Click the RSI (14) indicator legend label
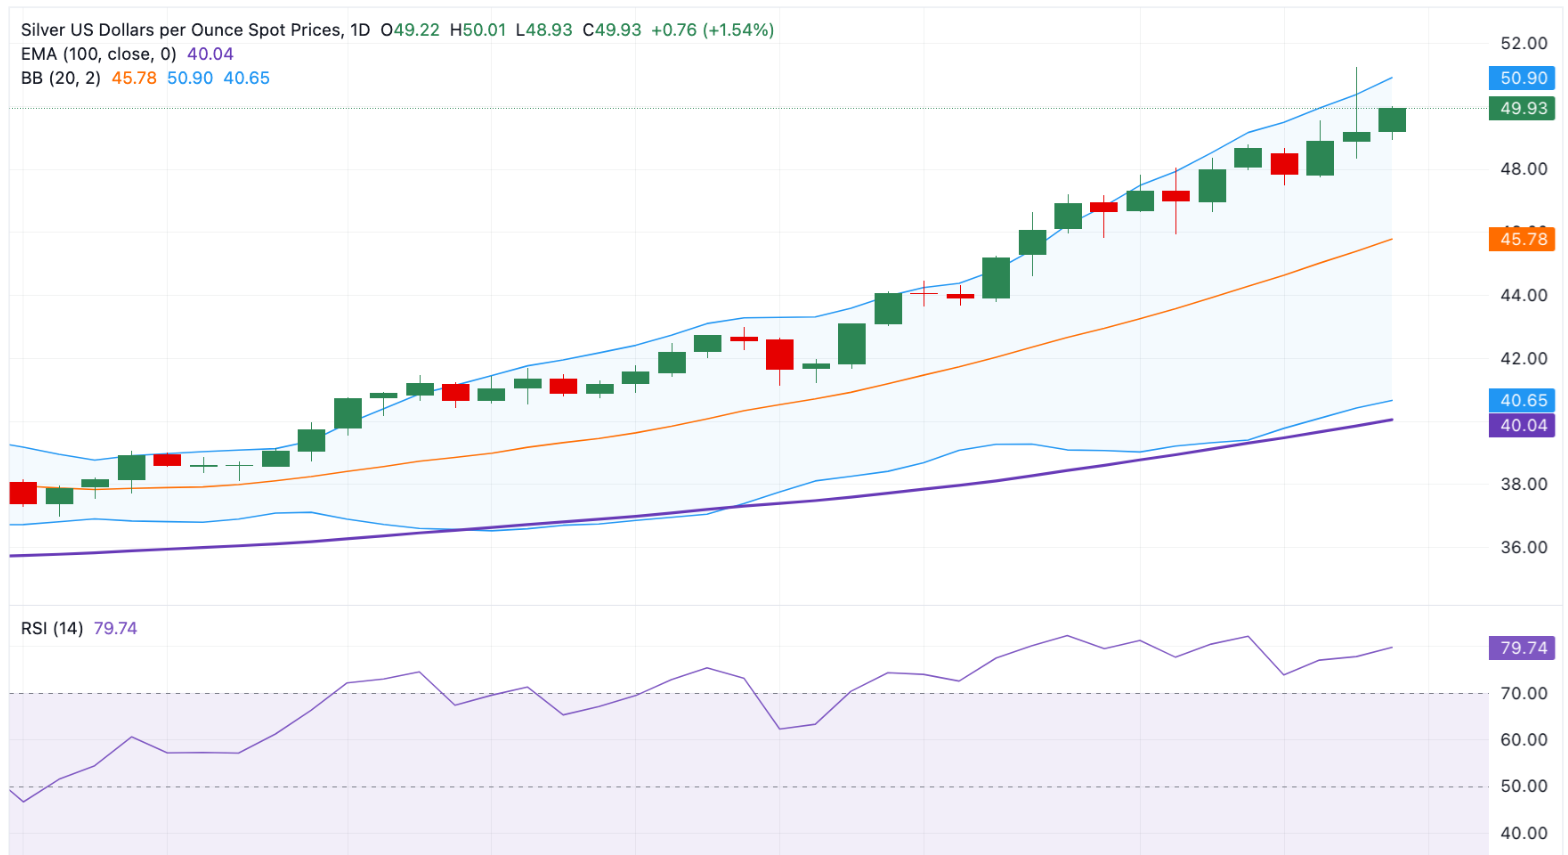The image size is (1568, 855). tap(52, 628)
